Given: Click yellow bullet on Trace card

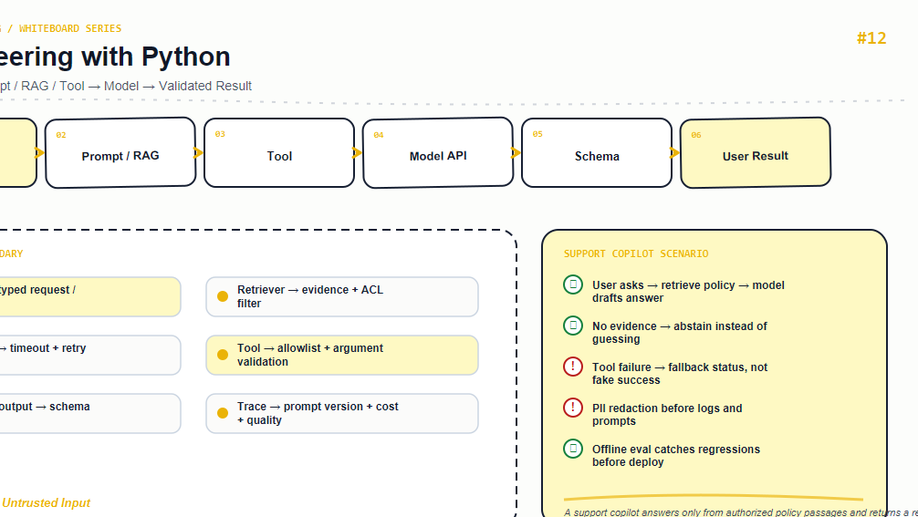Looking at the screenshot, I should [222, 413].
